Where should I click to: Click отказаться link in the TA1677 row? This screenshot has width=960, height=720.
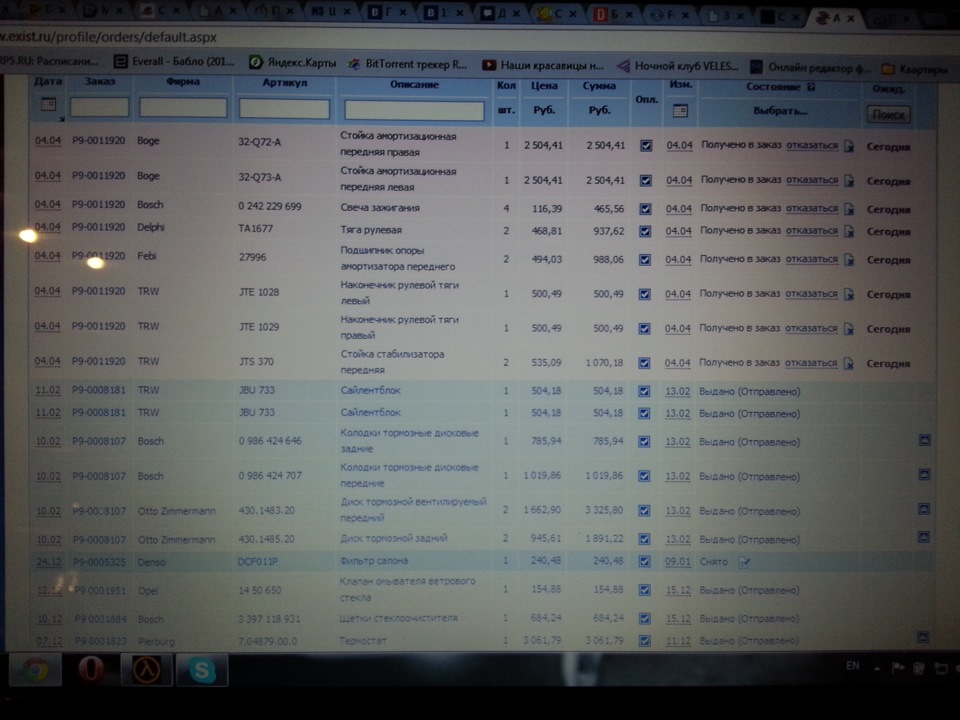tap(812, 231)
